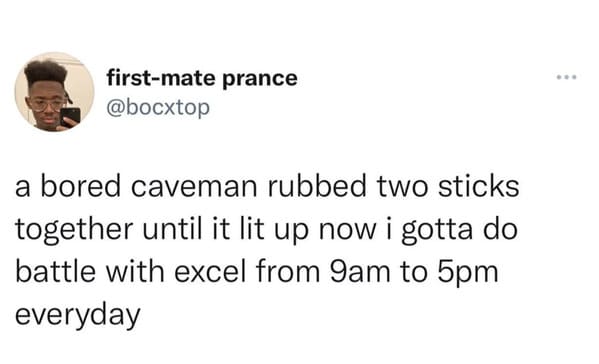The width and height of the screenshot is (599, 364).
Task: Open the @bocxtop handle link
Action: click(158, 108)
